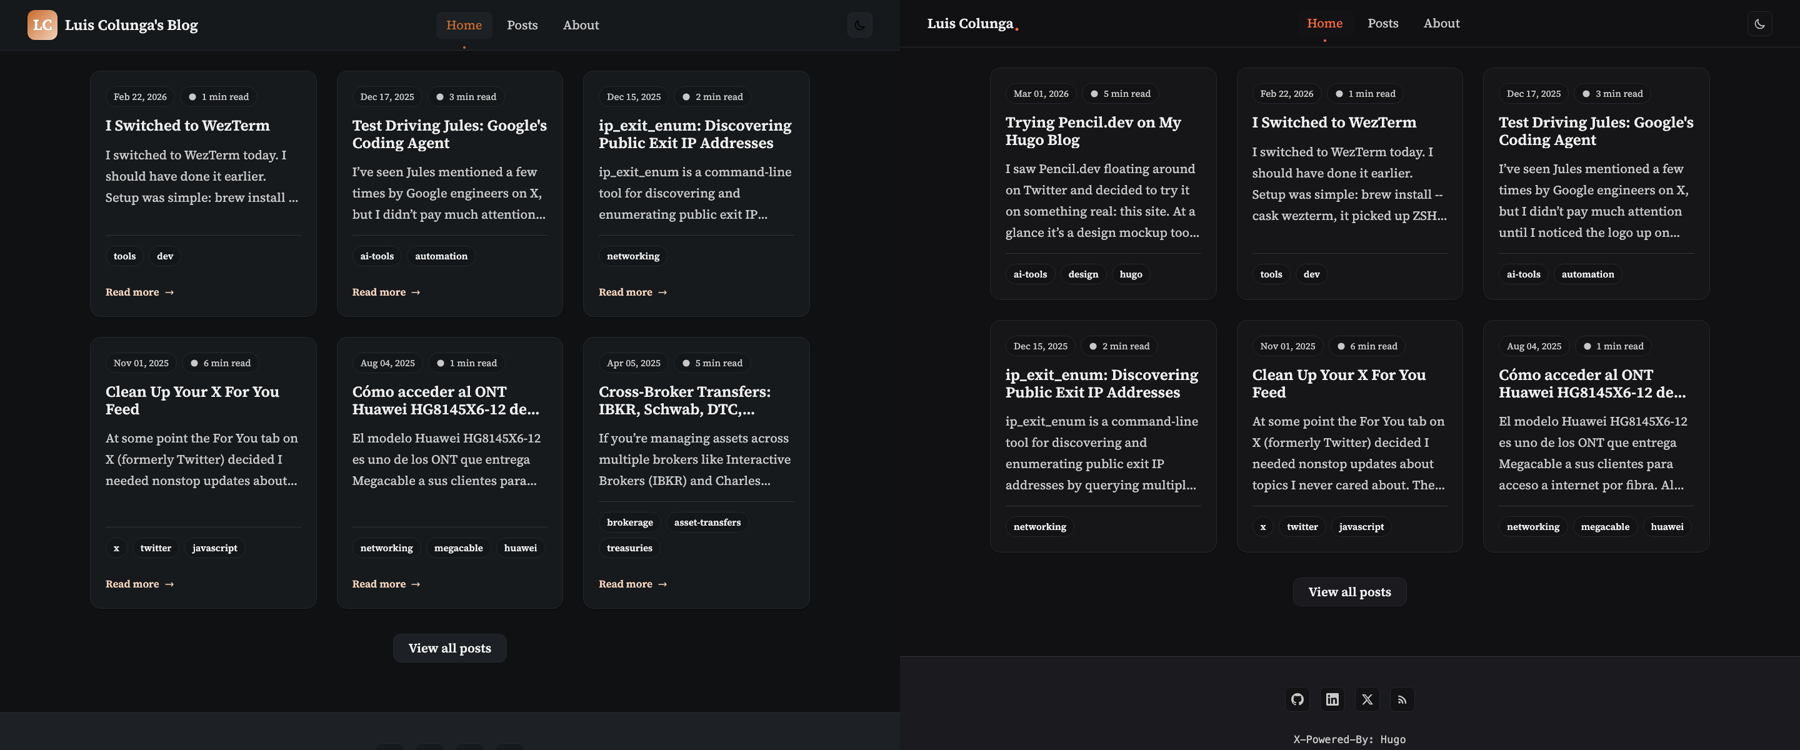Viewport: 1800px width, 750px height.
Task: Open the Trying Pencil.dev on My Hugo Blog post
Action: tap(1092, 131)
